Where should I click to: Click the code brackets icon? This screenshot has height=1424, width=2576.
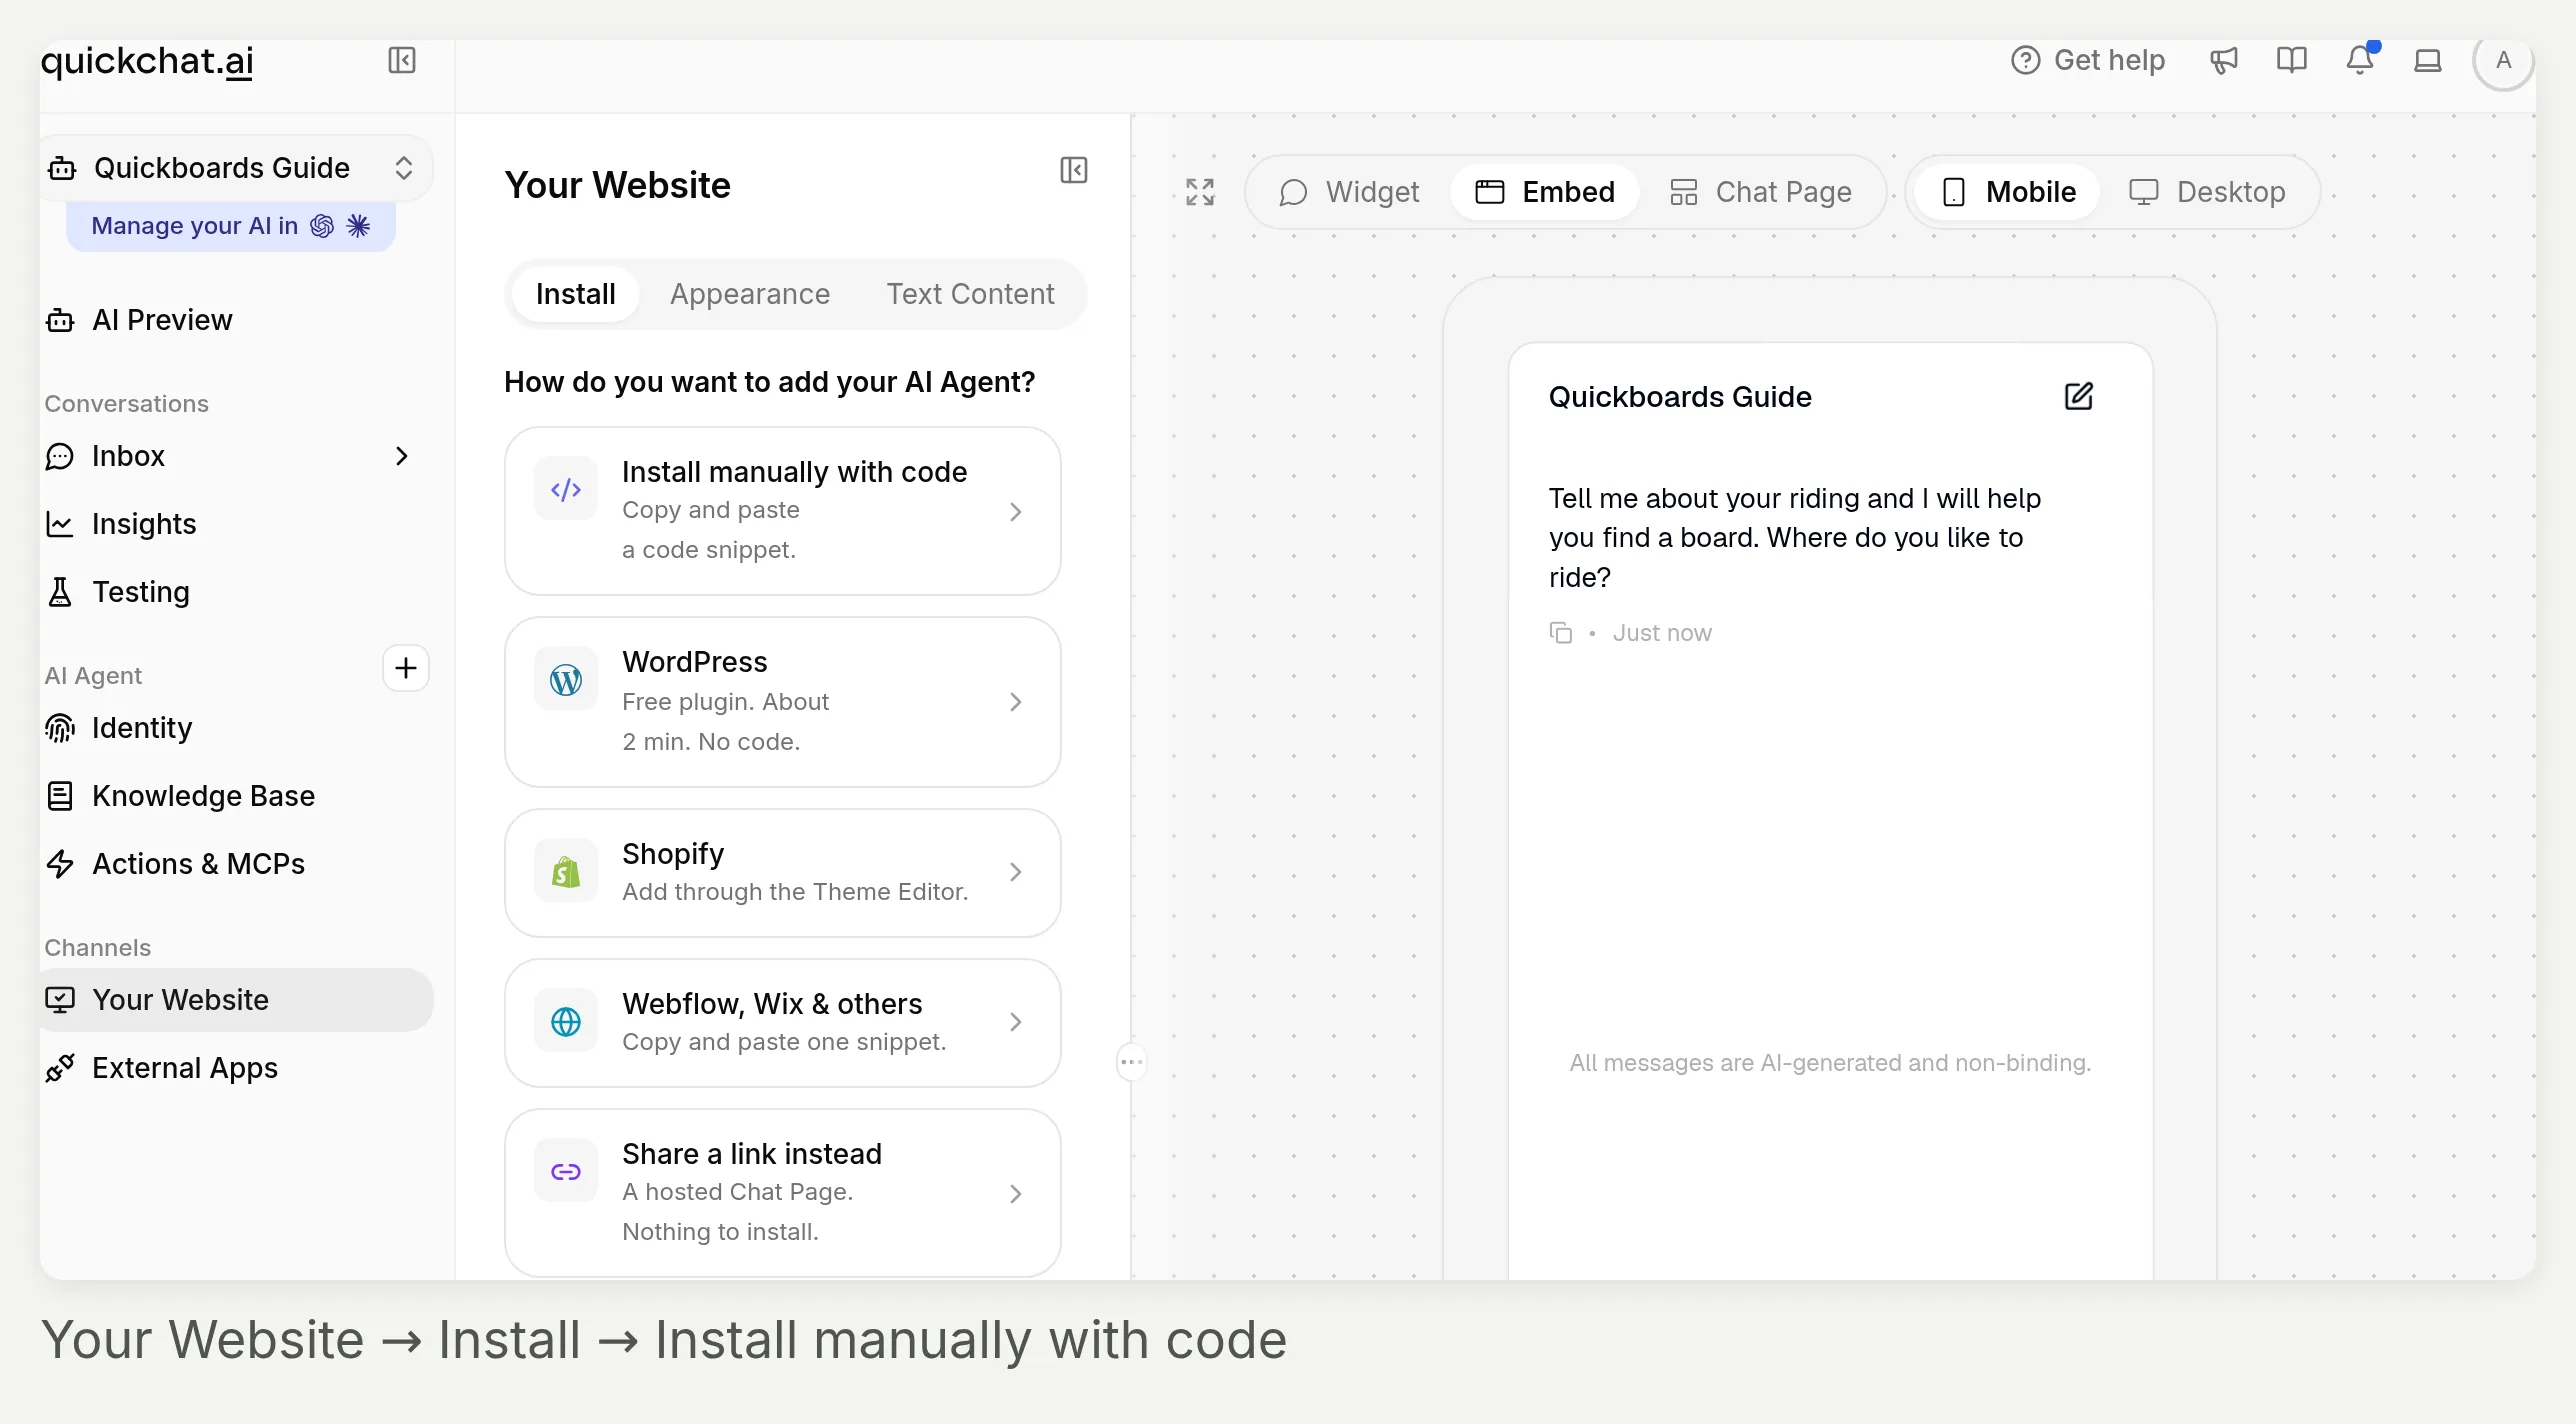(566, 489)
